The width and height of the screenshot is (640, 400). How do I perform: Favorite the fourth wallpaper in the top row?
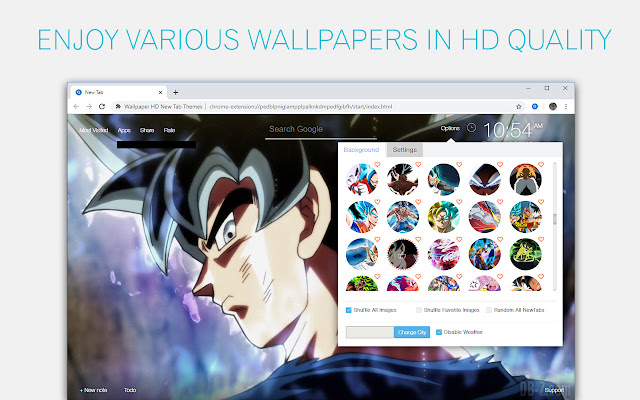[x=500, y=164]
